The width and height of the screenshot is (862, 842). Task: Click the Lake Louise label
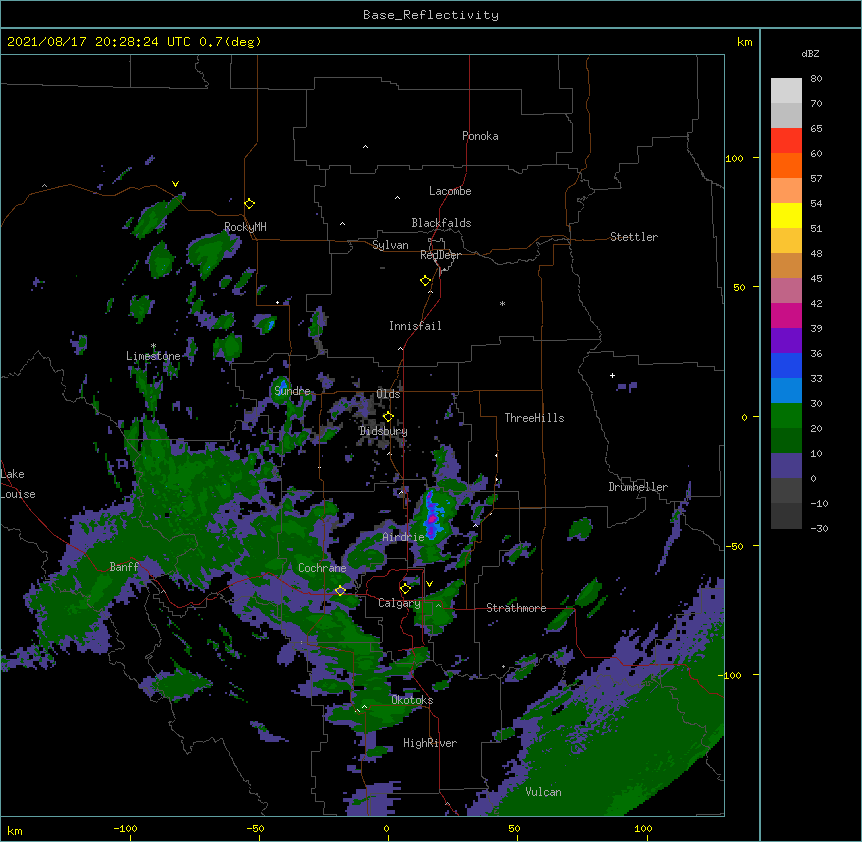tap(17, 484)
